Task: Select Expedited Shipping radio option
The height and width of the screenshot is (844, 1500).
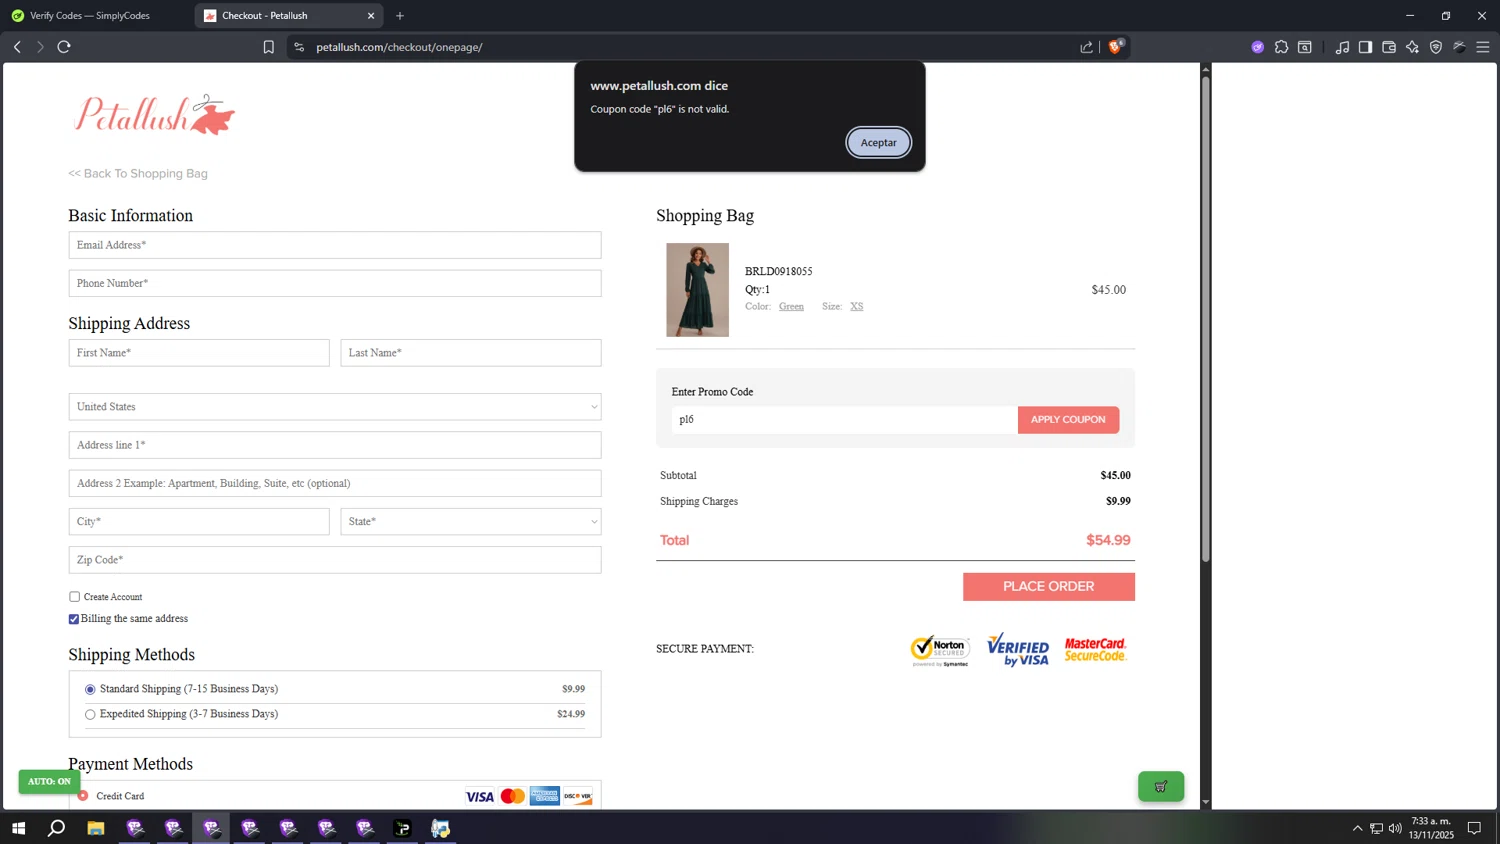Action: 90,714
